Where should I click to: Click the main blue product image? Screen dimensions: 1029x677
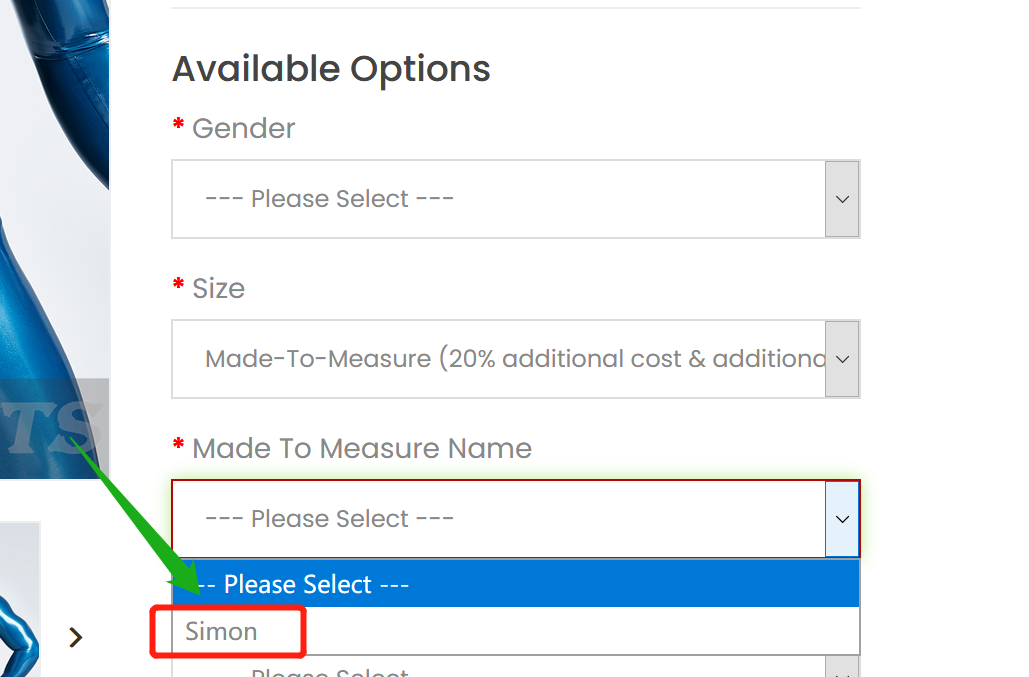tap(54, 239)
